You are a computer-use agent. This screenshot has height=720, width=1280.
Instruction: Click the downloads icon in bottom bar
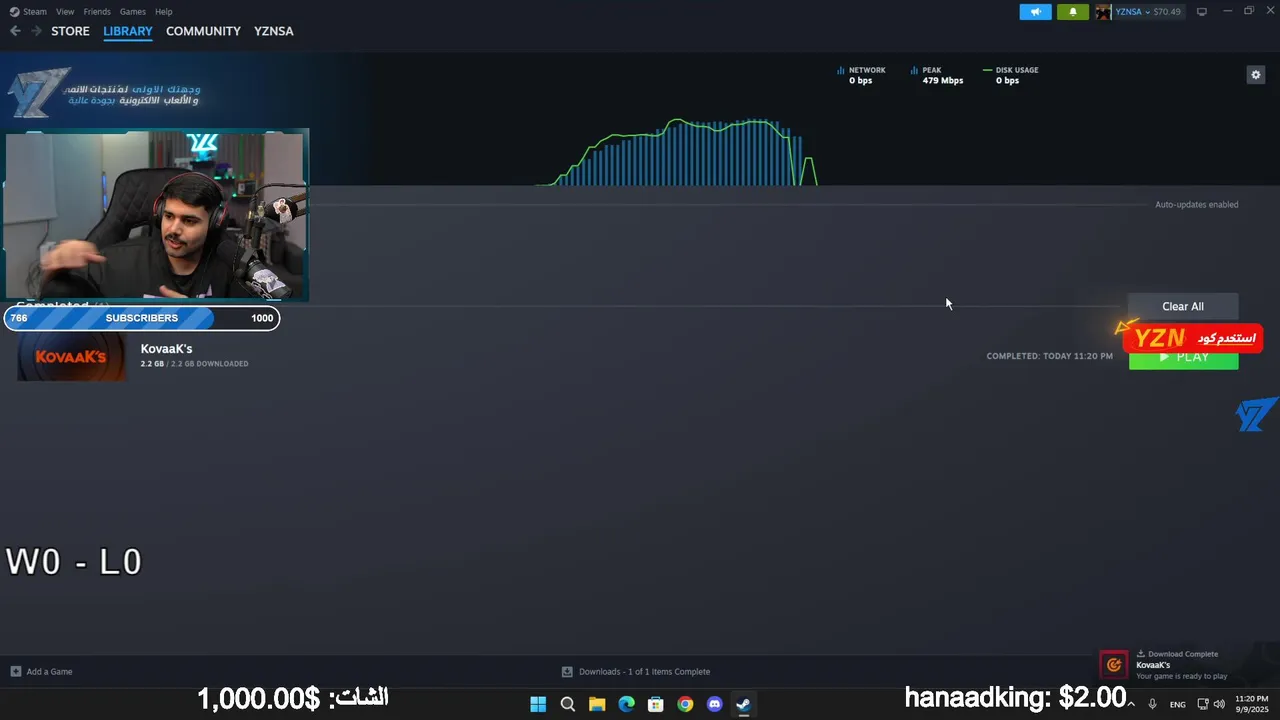click(567, 672)
